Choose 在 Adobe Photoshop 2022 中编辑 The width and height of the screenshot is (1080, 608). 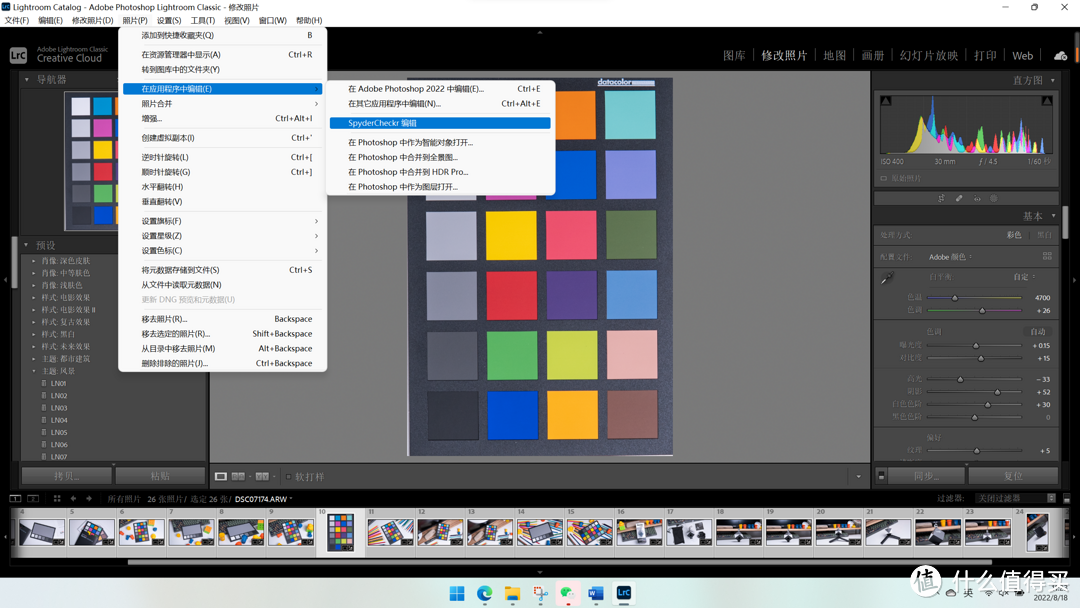point(440,88)
